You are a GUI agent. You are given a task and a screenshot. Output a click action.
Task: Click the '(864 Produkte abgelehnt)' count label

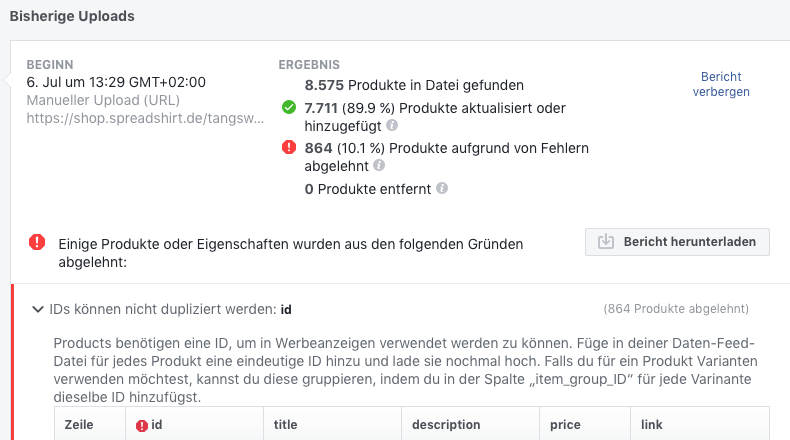tap(676, 309)
